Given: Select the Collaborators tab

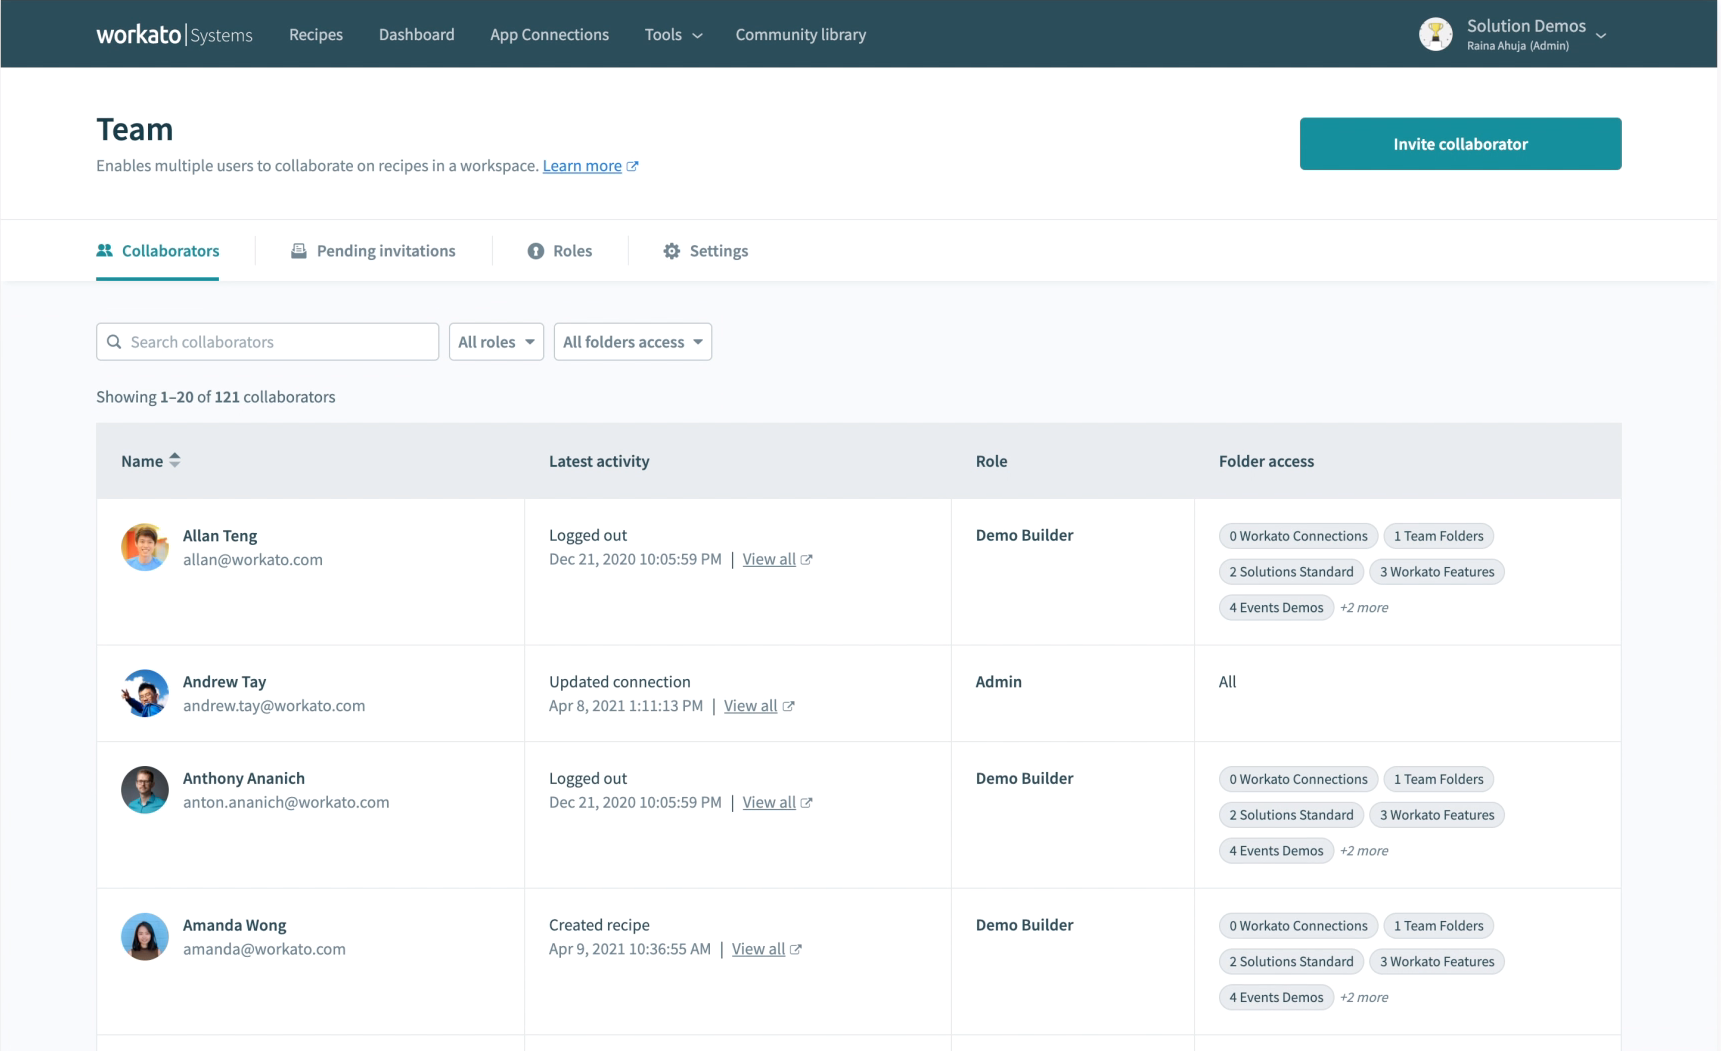Looking at the screenshot, I should coord(158,251).
